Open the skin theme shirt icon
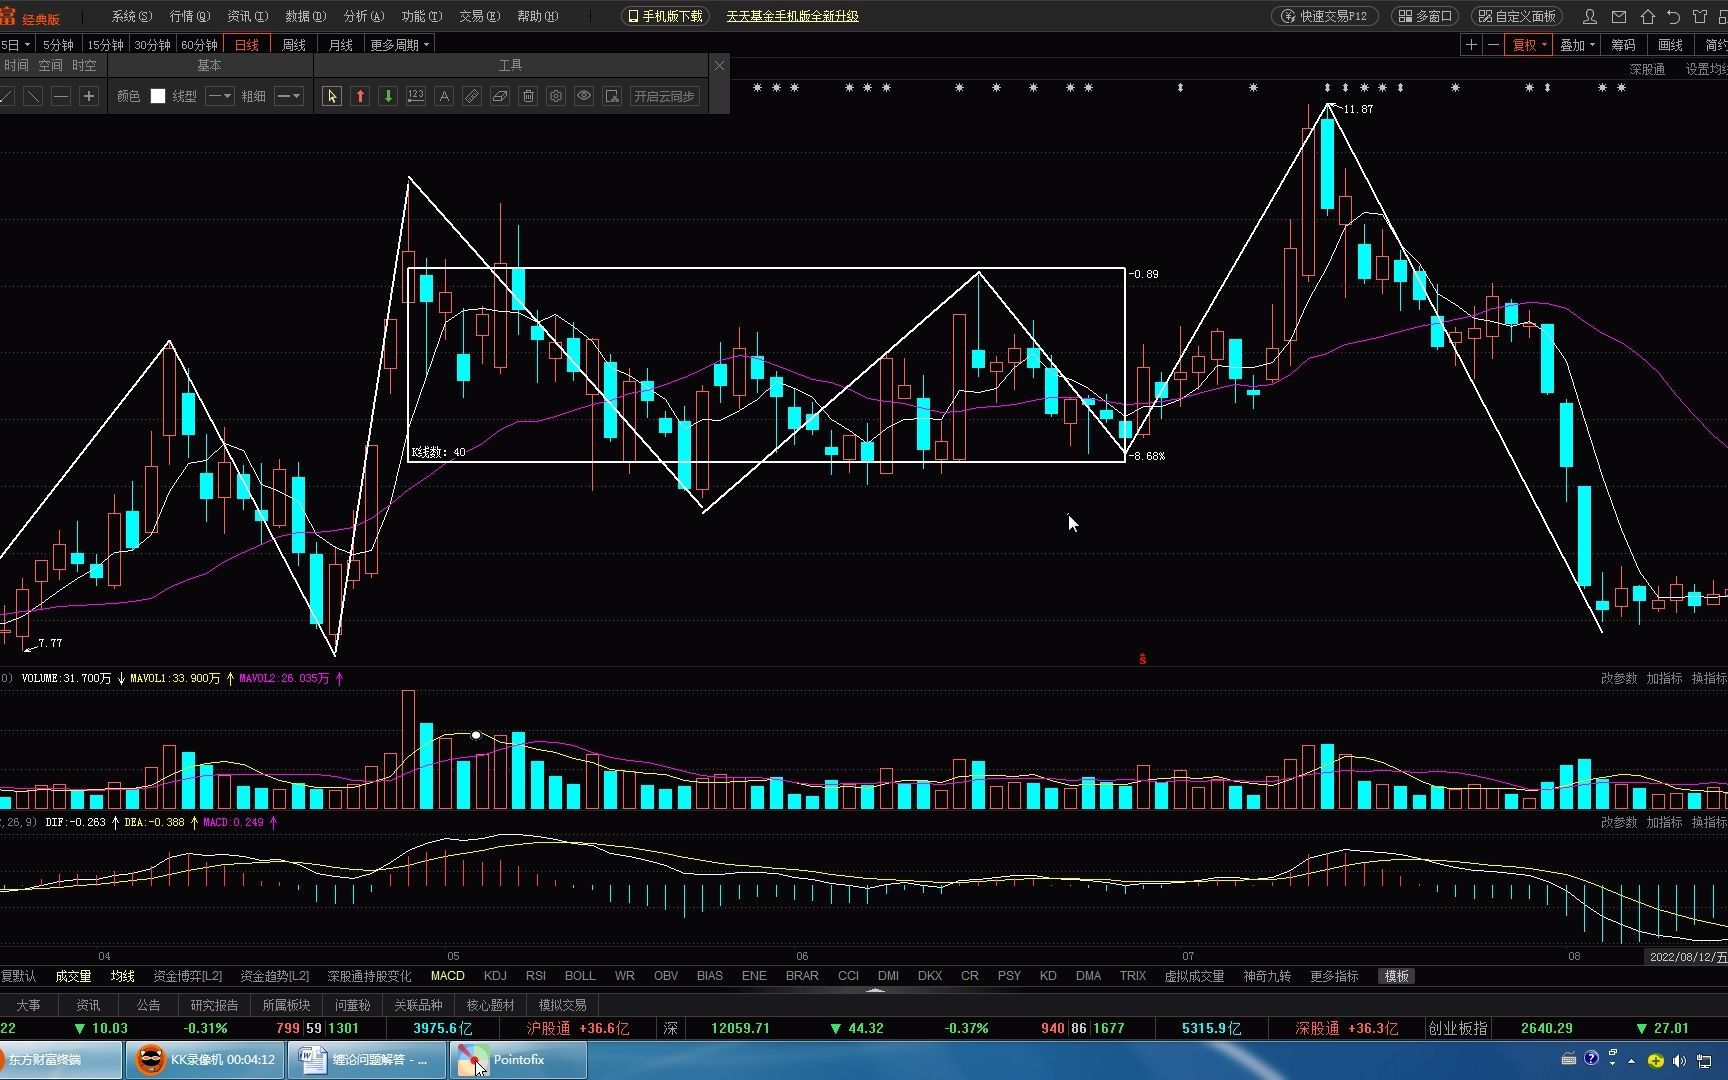 click(1700, 16)
